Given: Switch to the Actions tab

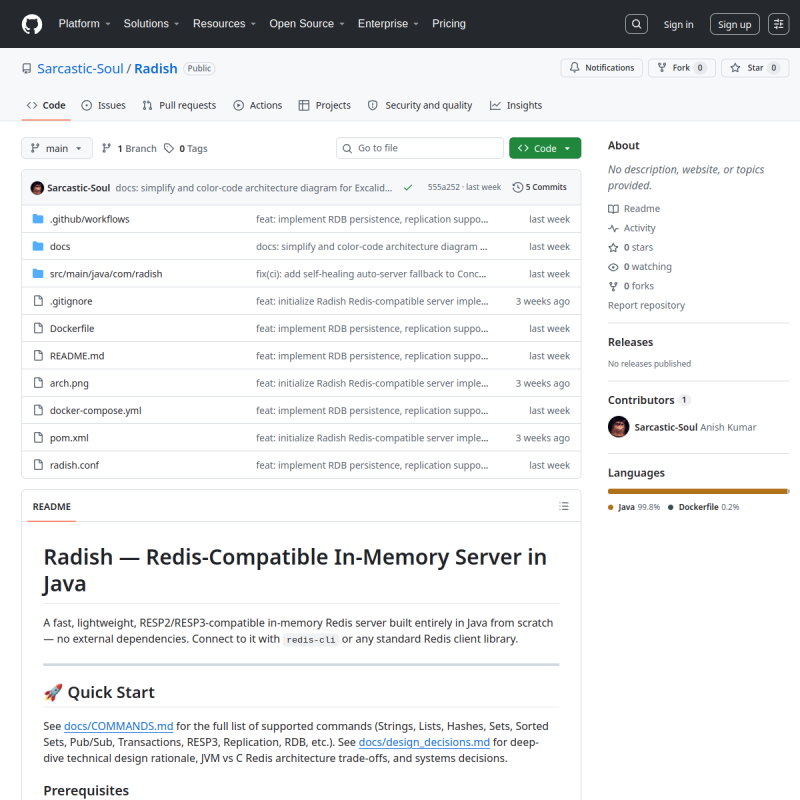Looking at the screenshot, I should [x=258, y=105].
